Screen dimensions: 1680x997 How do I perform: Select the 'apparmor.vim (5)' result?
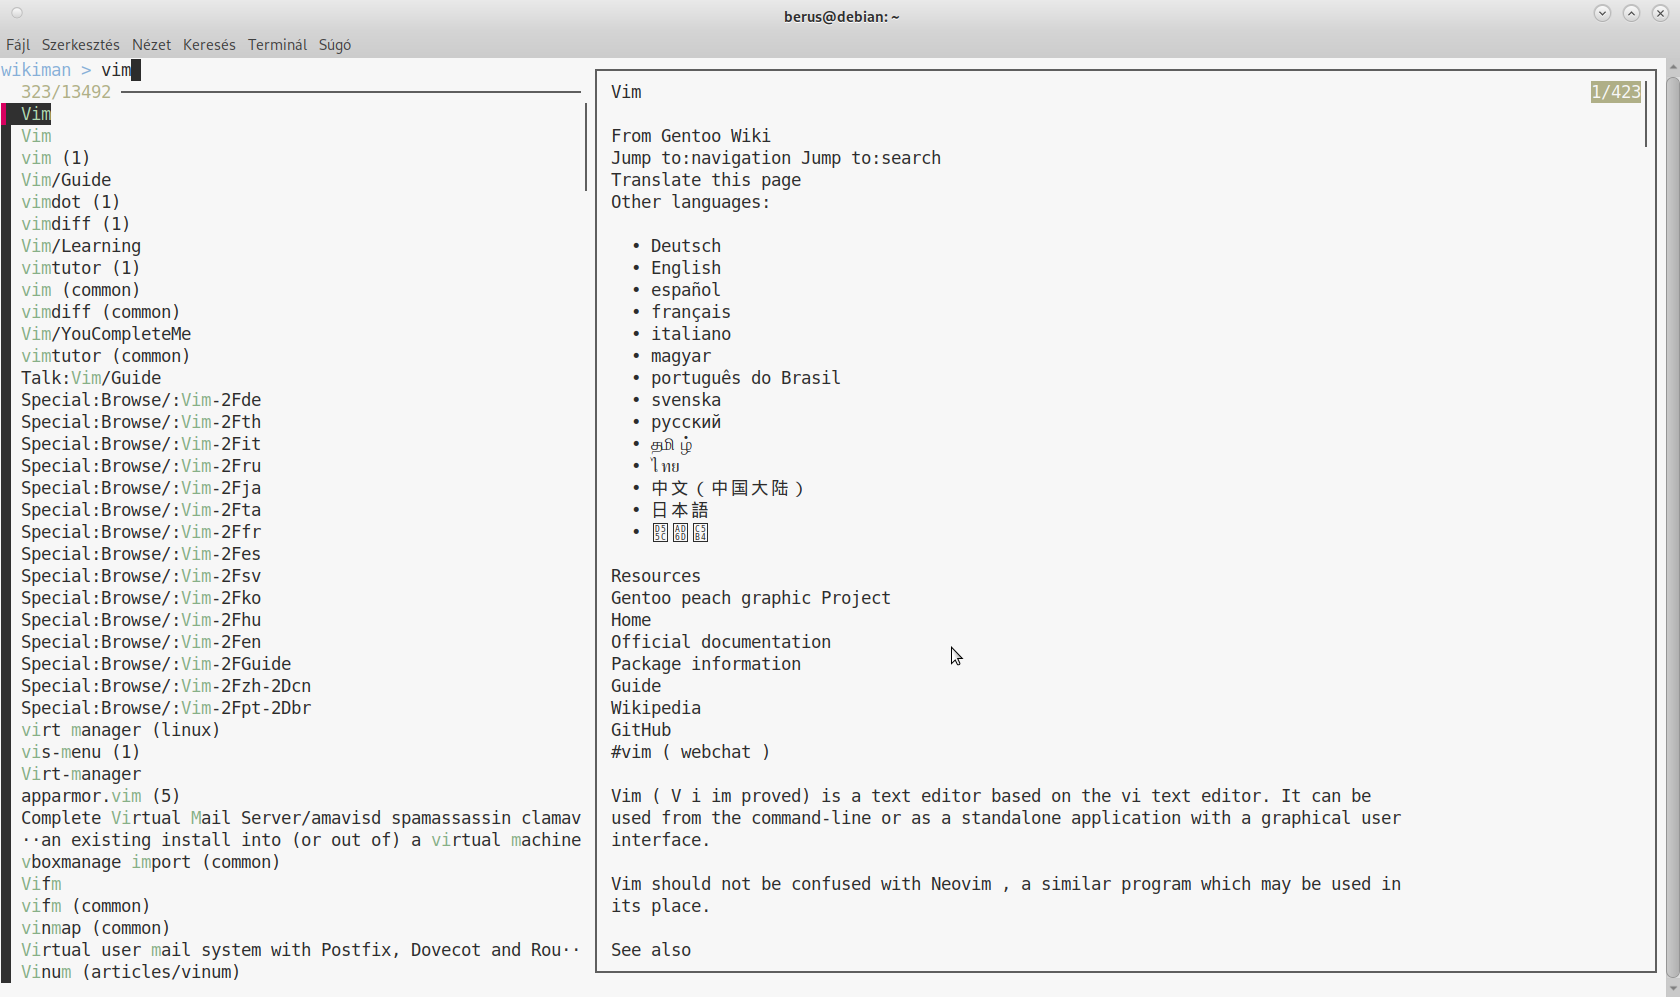[101, 796]
